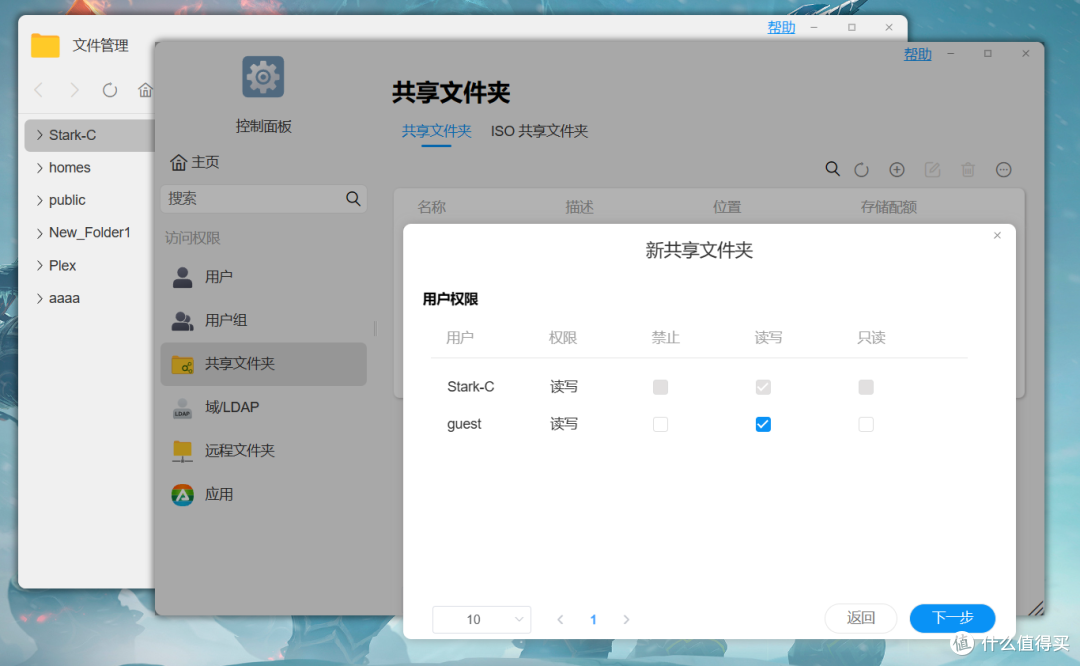Open 主页 in Control Panel sidebar
The image size is (1080, 666).
(x=195, y=162)
